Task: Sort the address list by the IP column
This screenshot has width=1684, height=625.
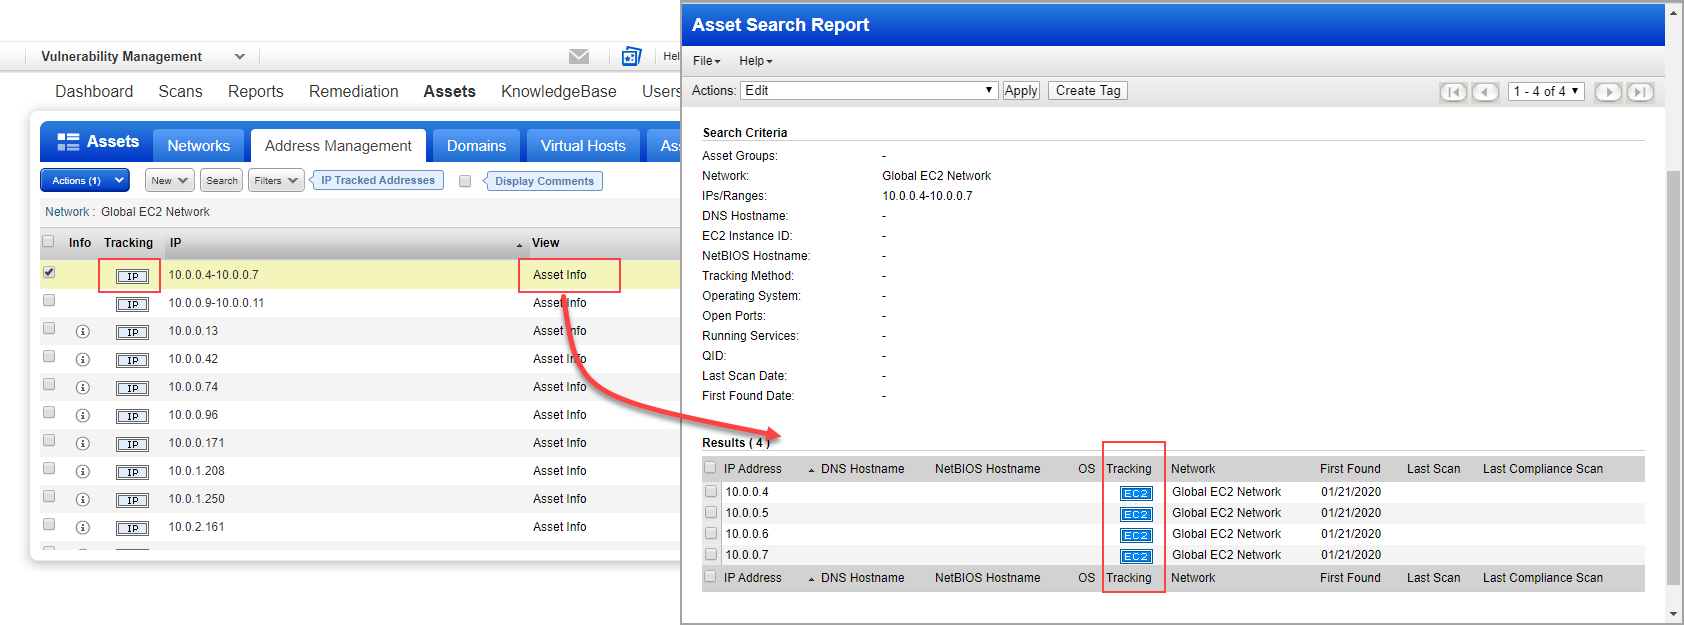Action: tap(175, 243)
